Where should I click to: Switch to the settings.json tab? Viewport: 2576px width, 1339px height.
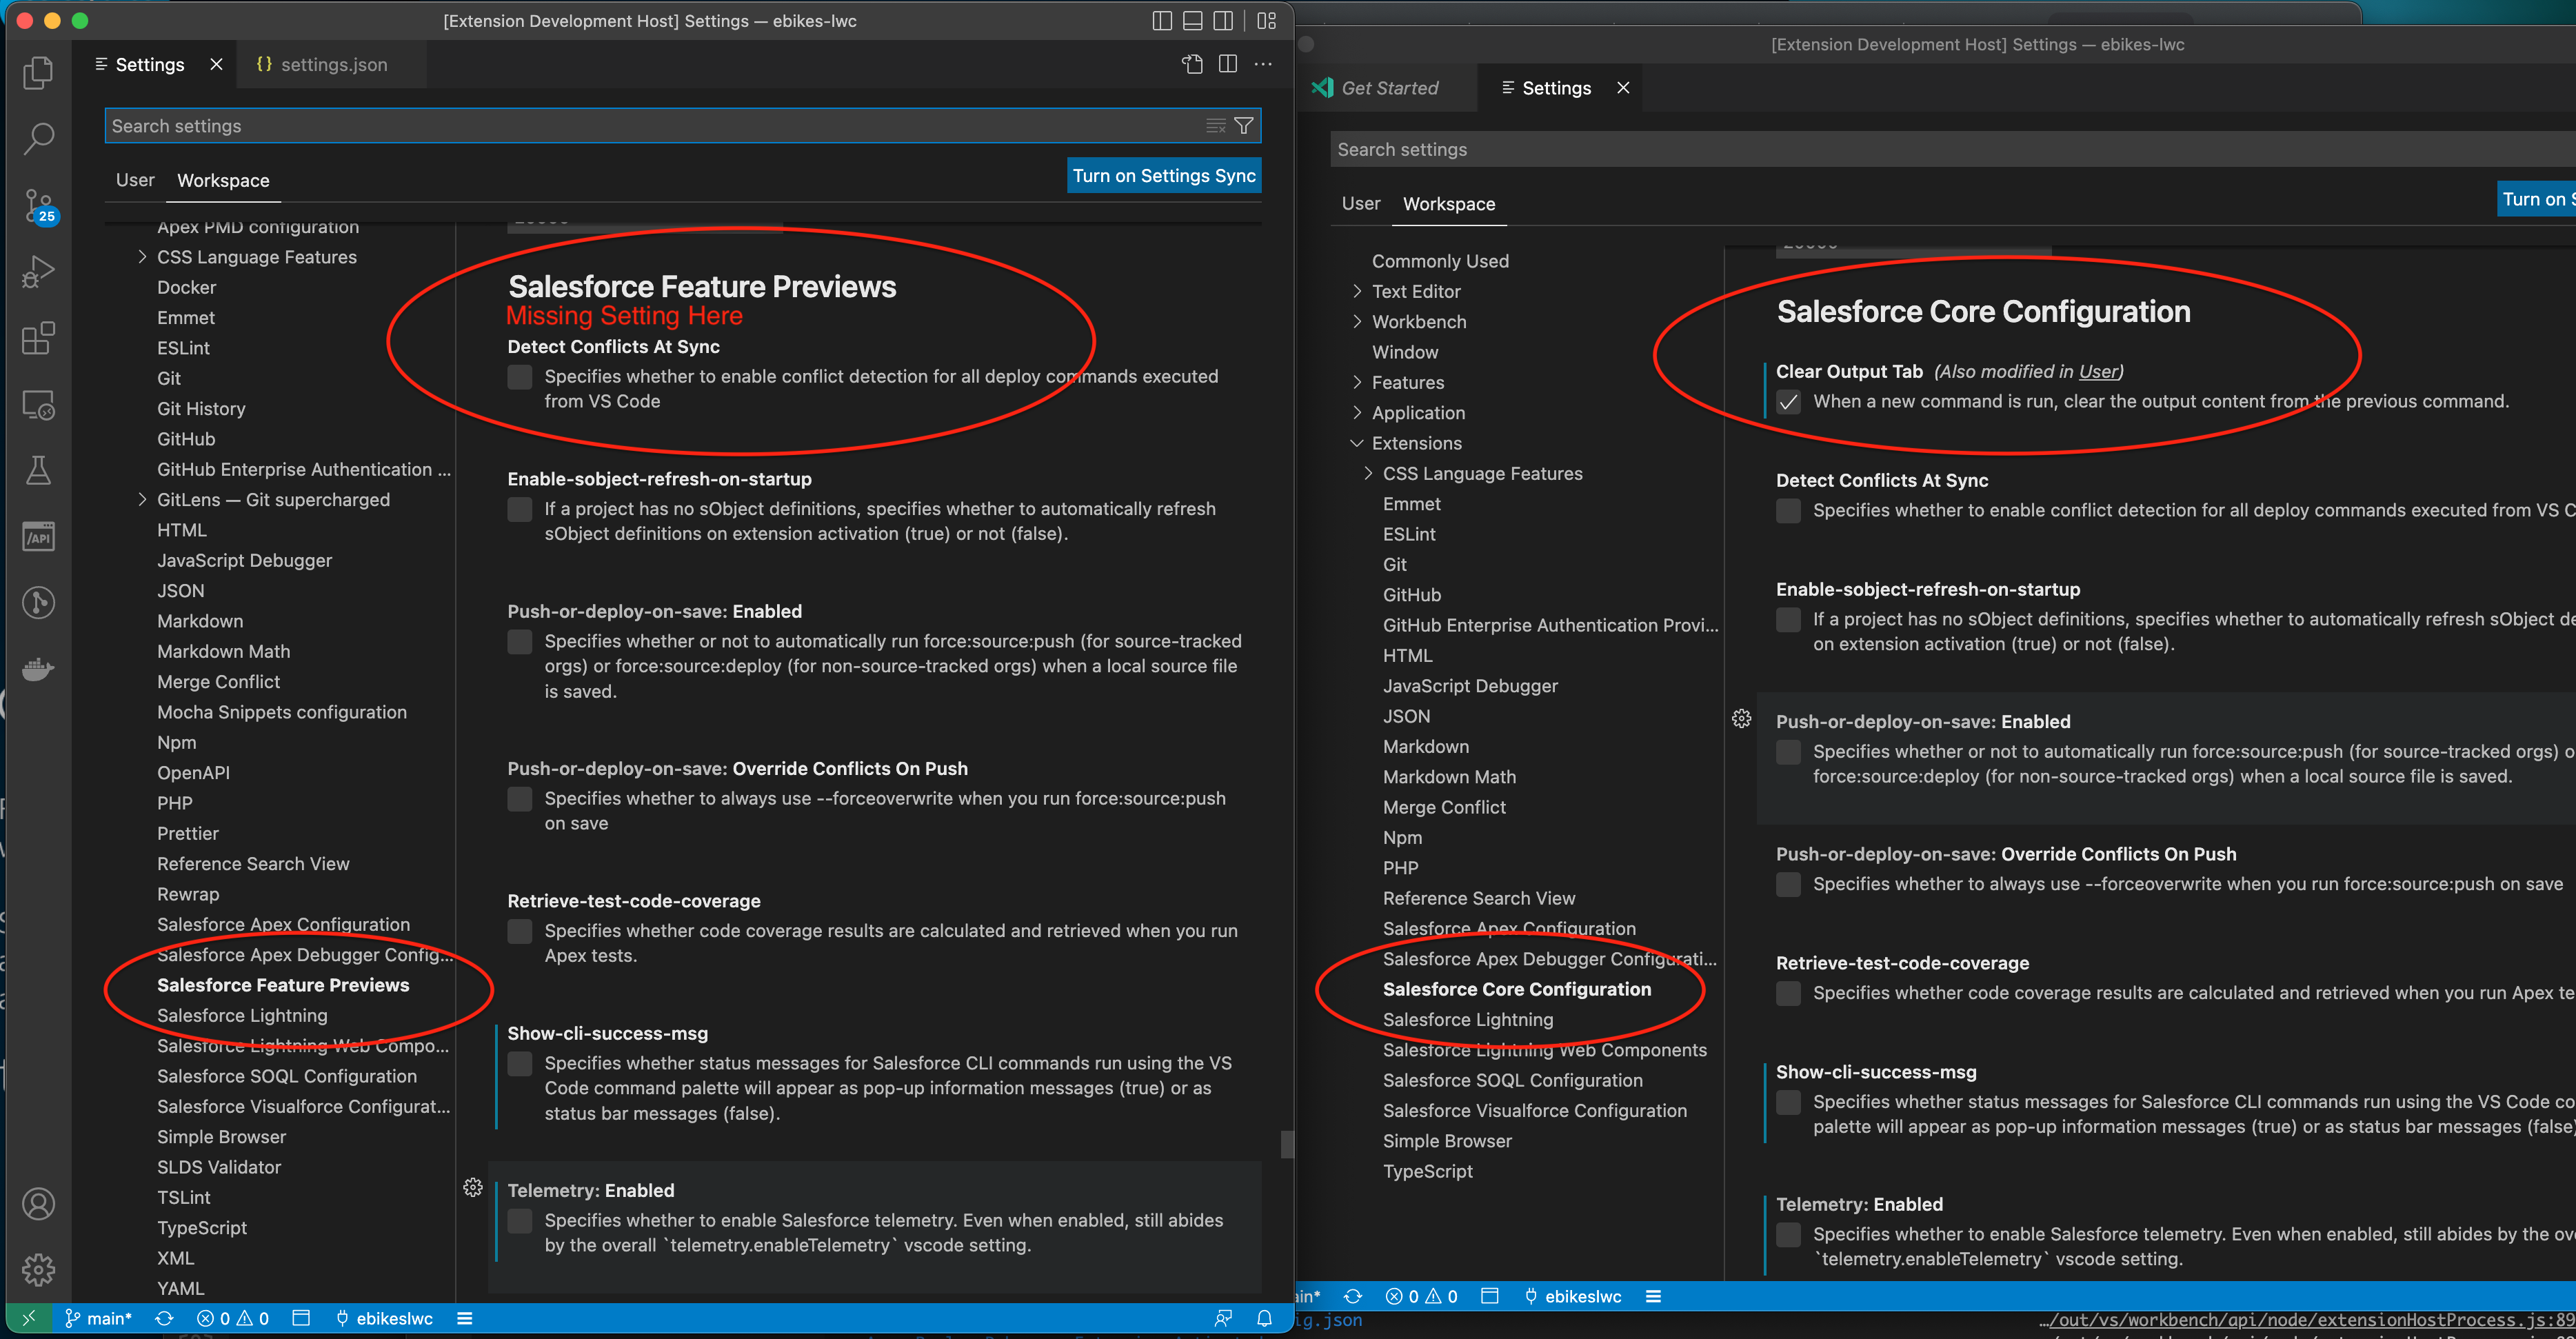click(322, 64)
